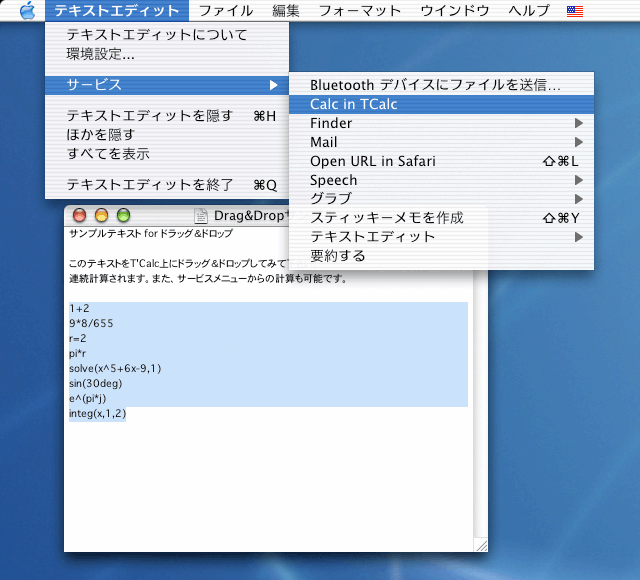Click the red close button of Drag&Drop window

(80, 215)
